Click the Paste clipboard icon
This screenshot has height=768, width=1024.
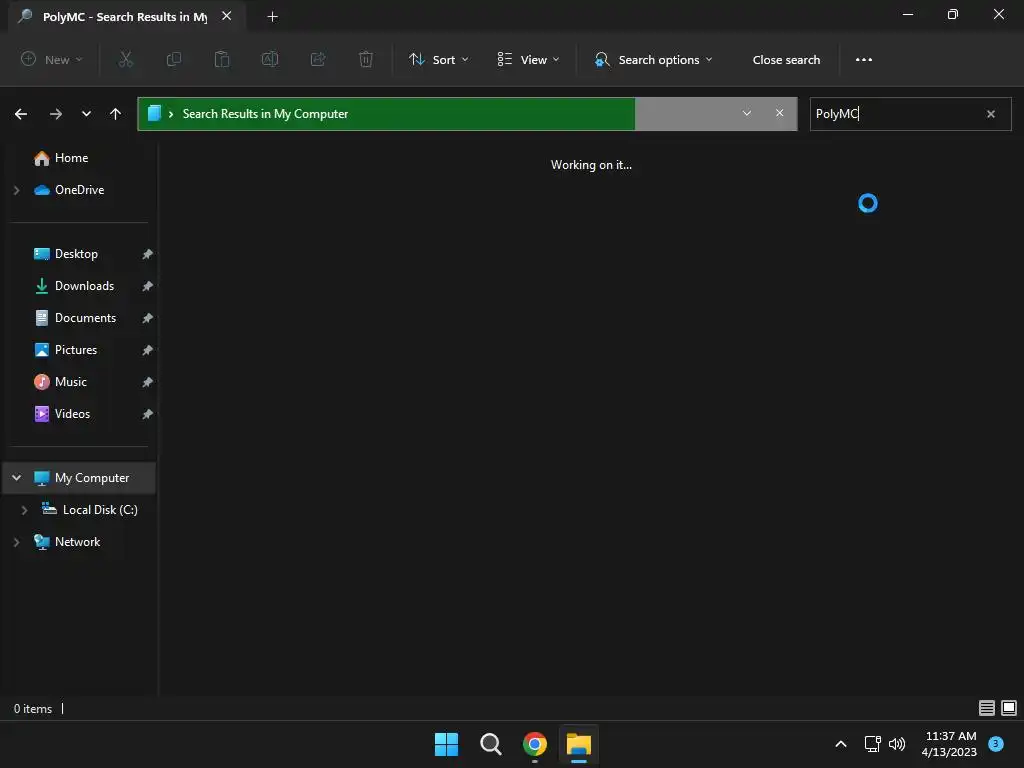coord(222,59)
